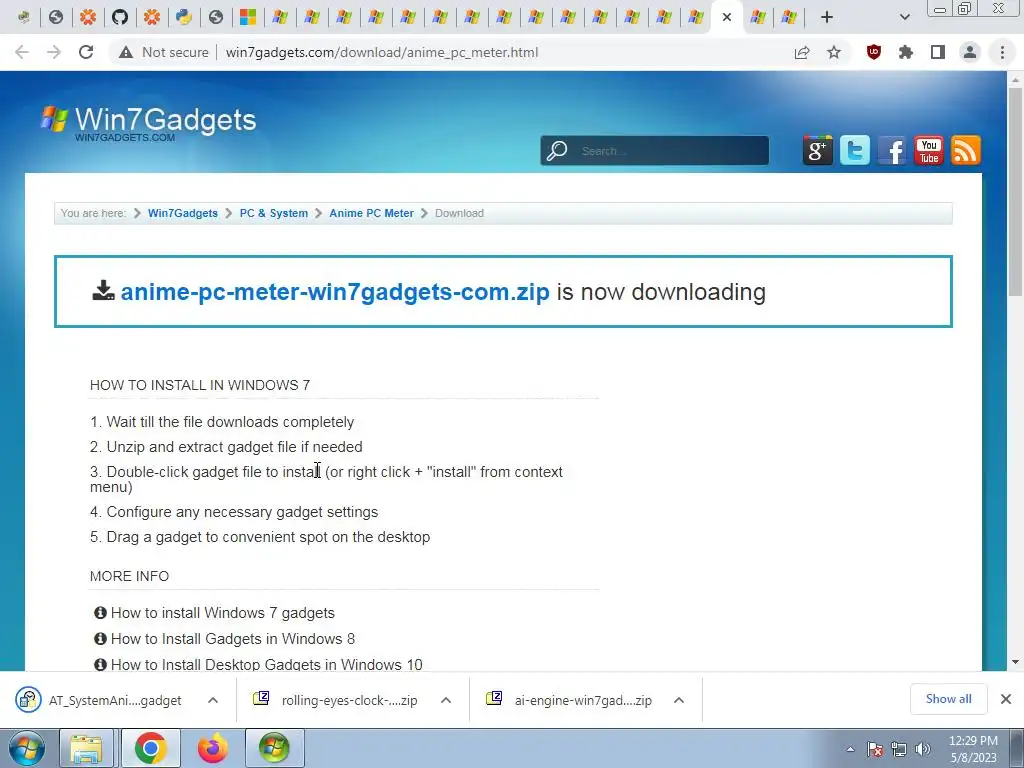
Task: Open the Twitter social link
Action: point(855,150)
